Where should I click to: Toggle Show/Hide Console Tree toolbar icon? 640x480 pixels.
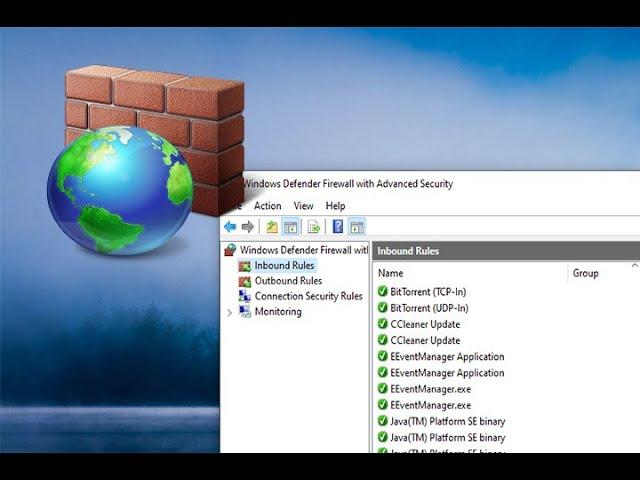291,227
